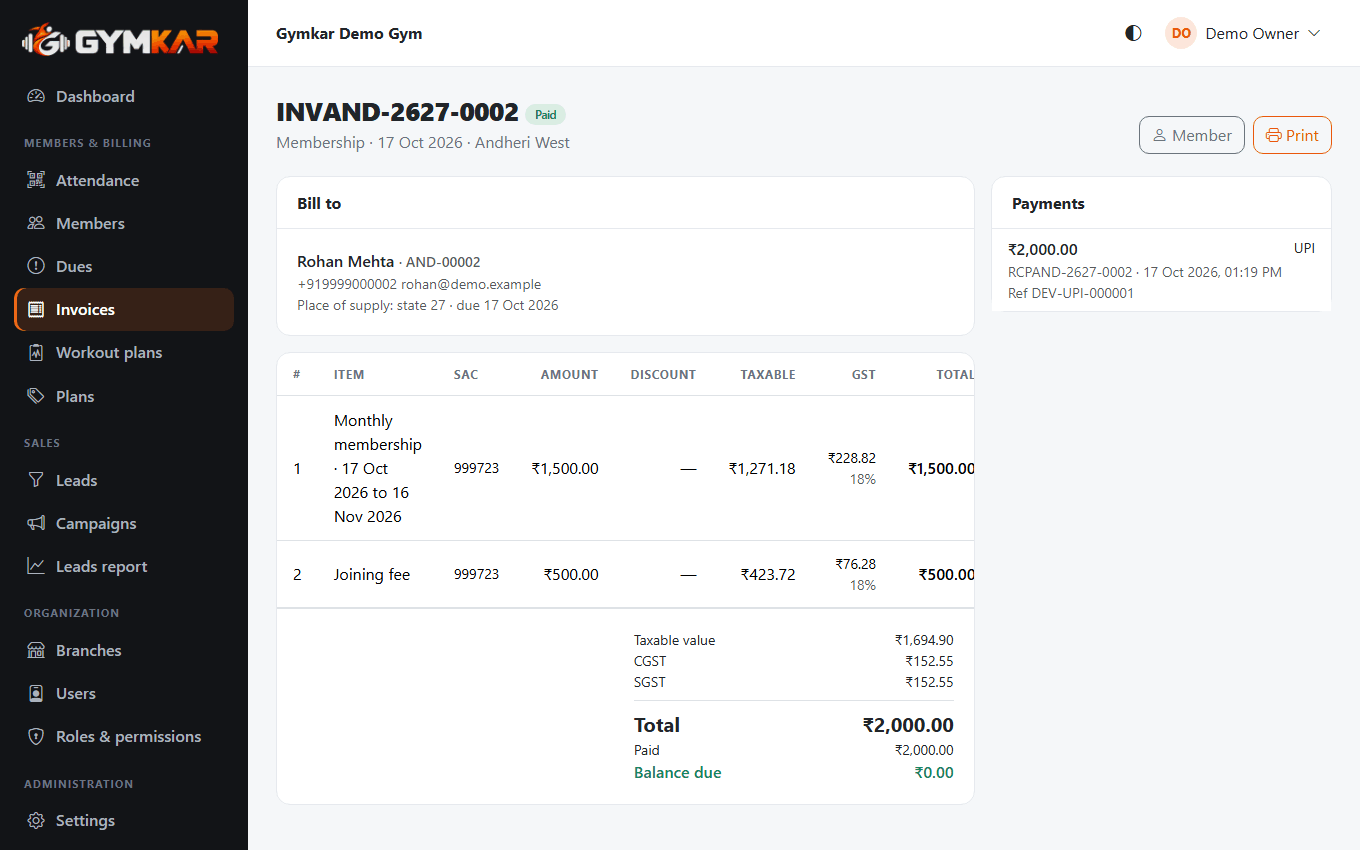Click Monthly membership item description
1360x850 pixels.
[378, 469]
